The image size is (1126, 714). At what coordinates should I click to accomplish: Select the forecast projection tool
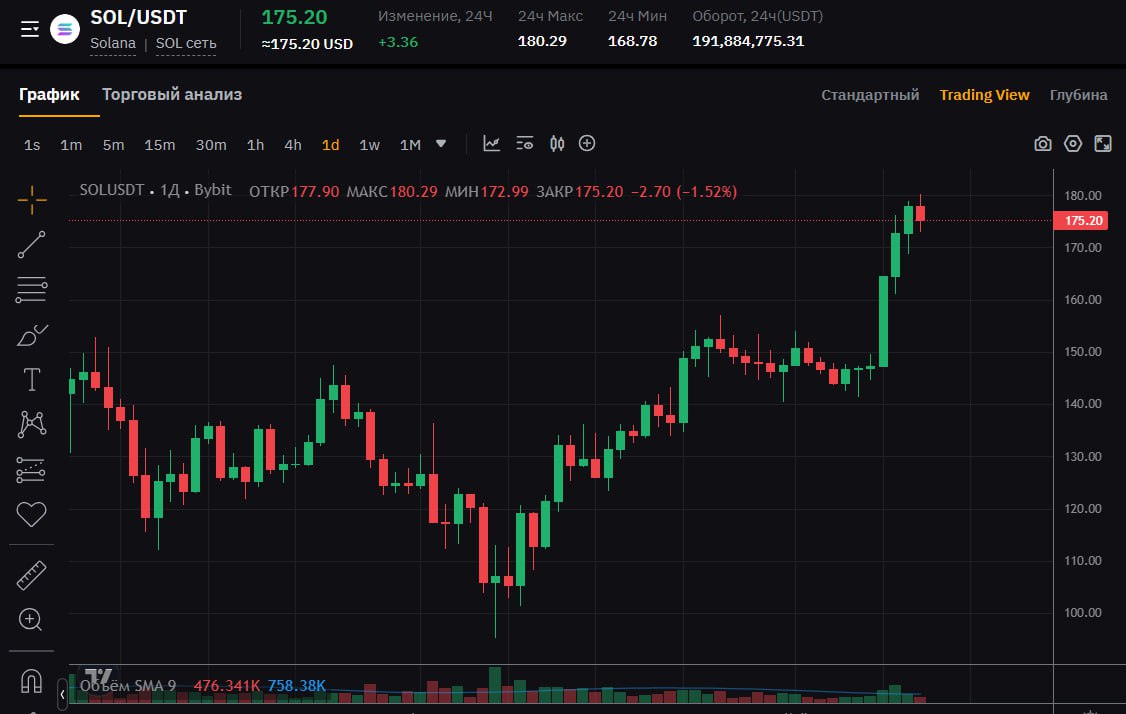pos(32,470)
